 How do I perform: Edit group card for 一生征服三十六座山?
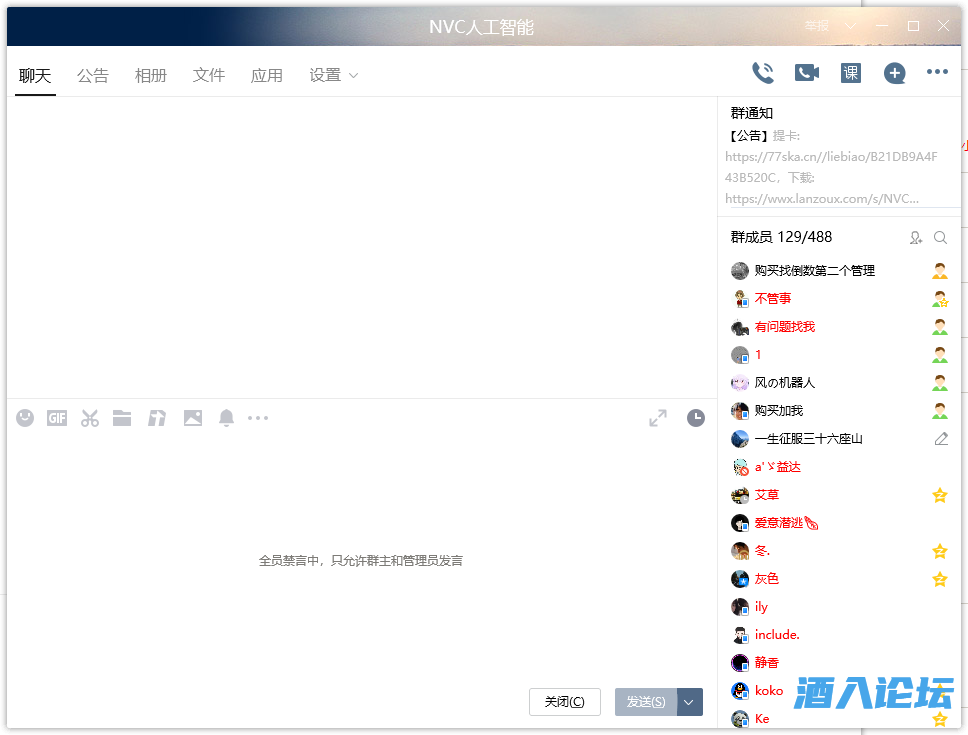(941, 439)
